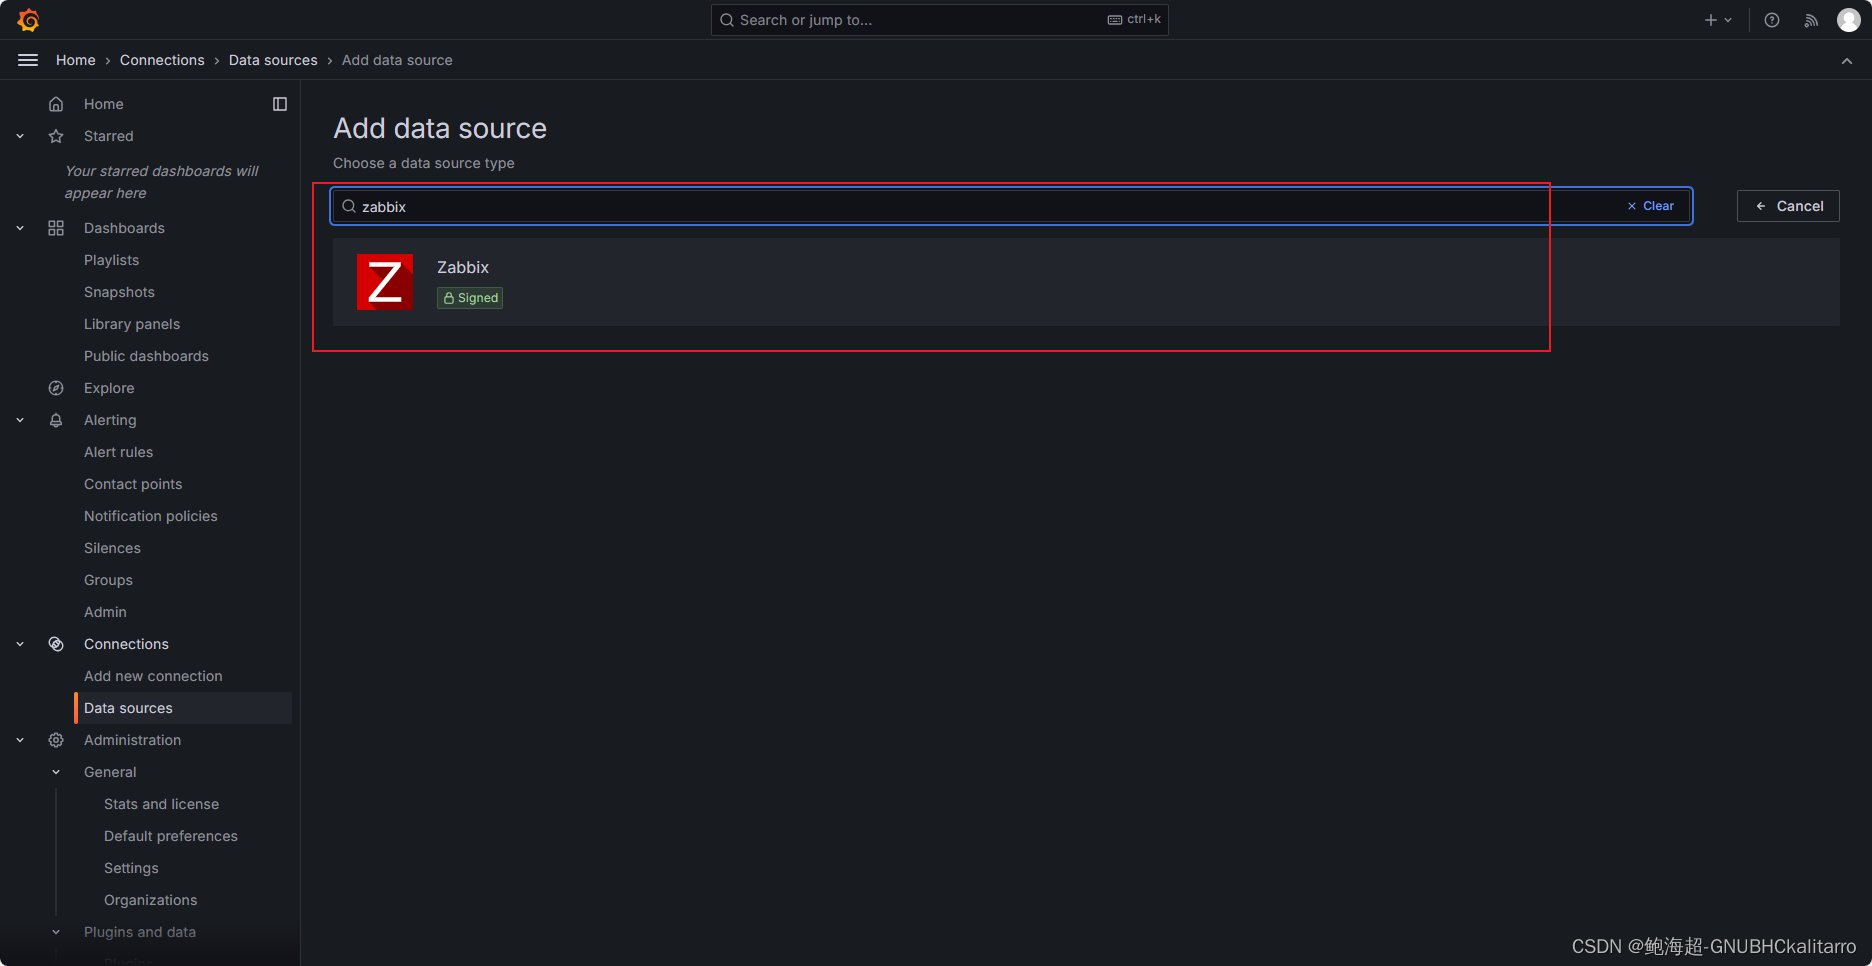Open the help question mark icon
Image resolution: width=1872 pixels, height=966 pixels.
pos(1772,20)
